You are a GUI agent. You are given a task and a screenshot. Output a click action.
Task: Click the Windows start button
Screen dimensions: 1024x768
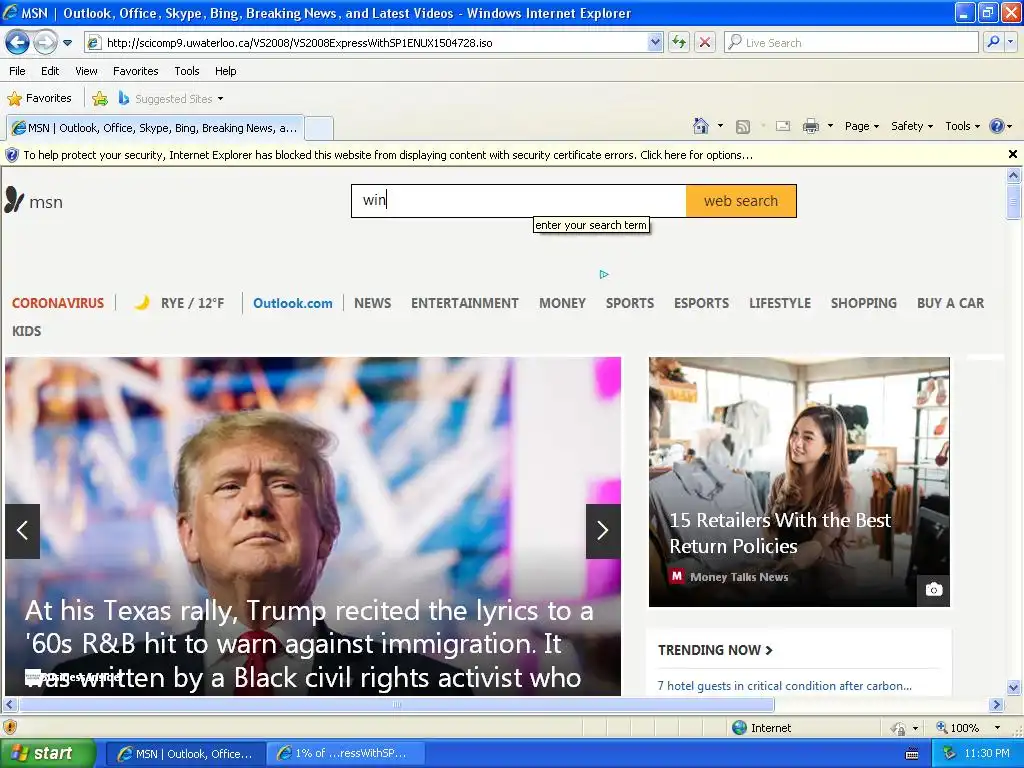tap(47, 754)
